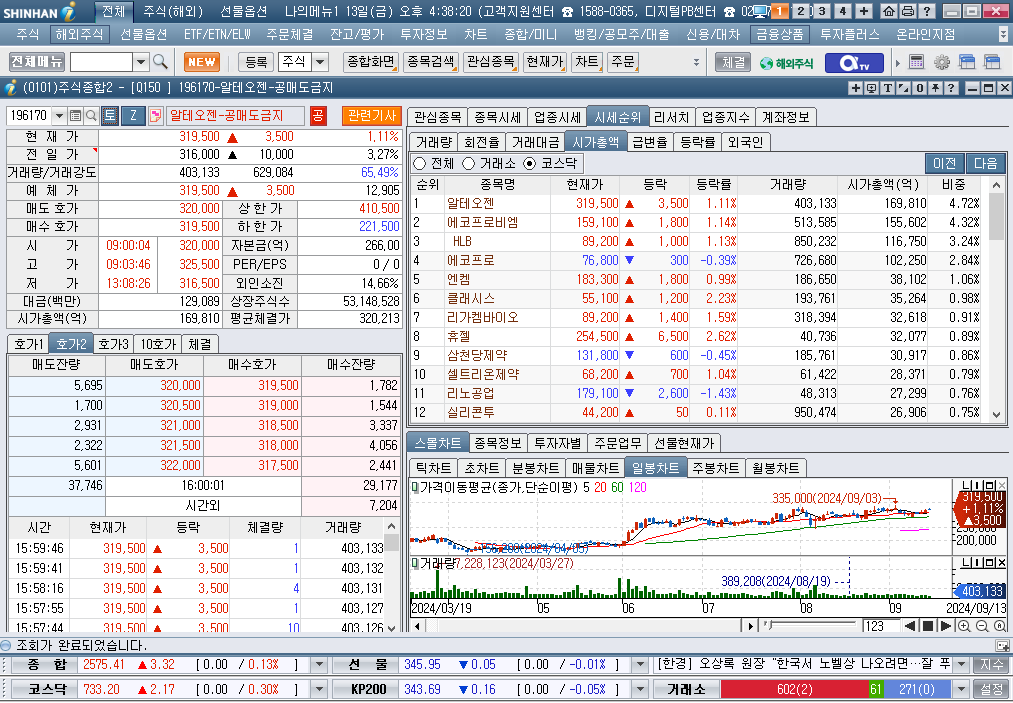The image size is (1013, 703).
Task: Click the 설정 button at bottom right
Action: coord(992,689)
